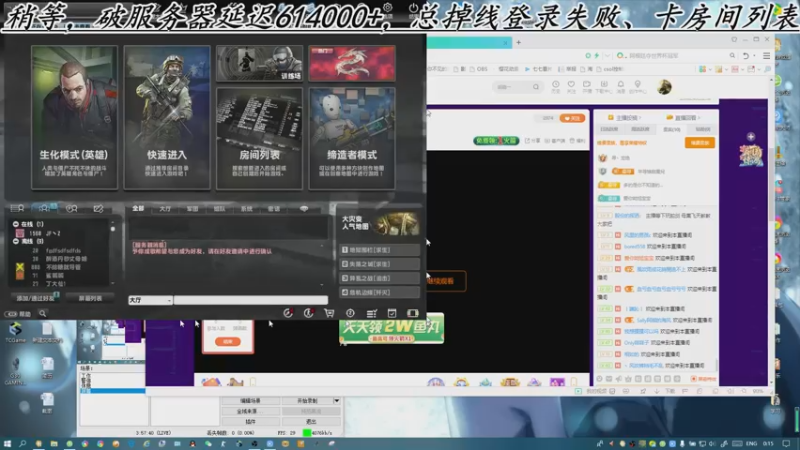This screenshot has width=800, height=450.
Task: Collapse the 离线 offline friends group
Action: [x=16, y=241]
